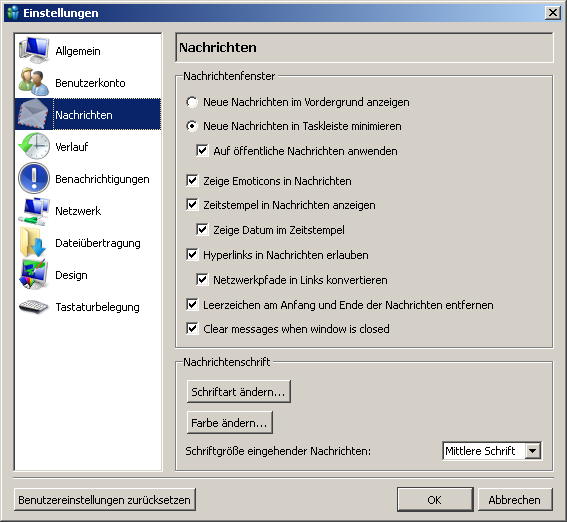Viewport: 567px width, 522px height.
Task: Disable Clear messages when window is closed
Action: pyautogui.click(x=192, y=329)
